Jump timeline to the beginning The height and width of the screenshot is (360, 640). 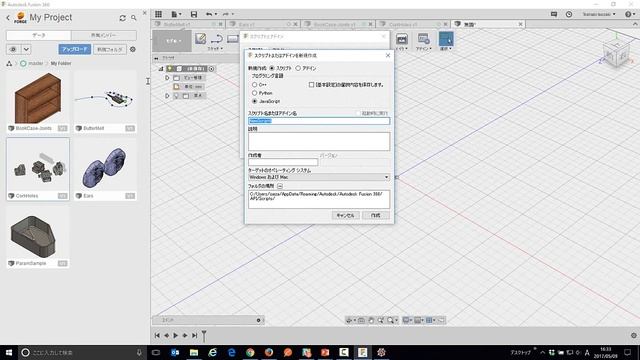[157, 336]
